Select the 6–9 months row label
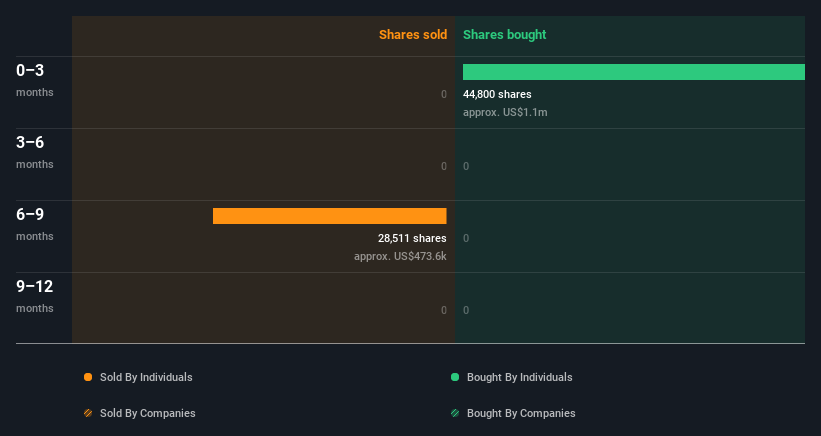 pyautogui.click(x=35, y=225)
